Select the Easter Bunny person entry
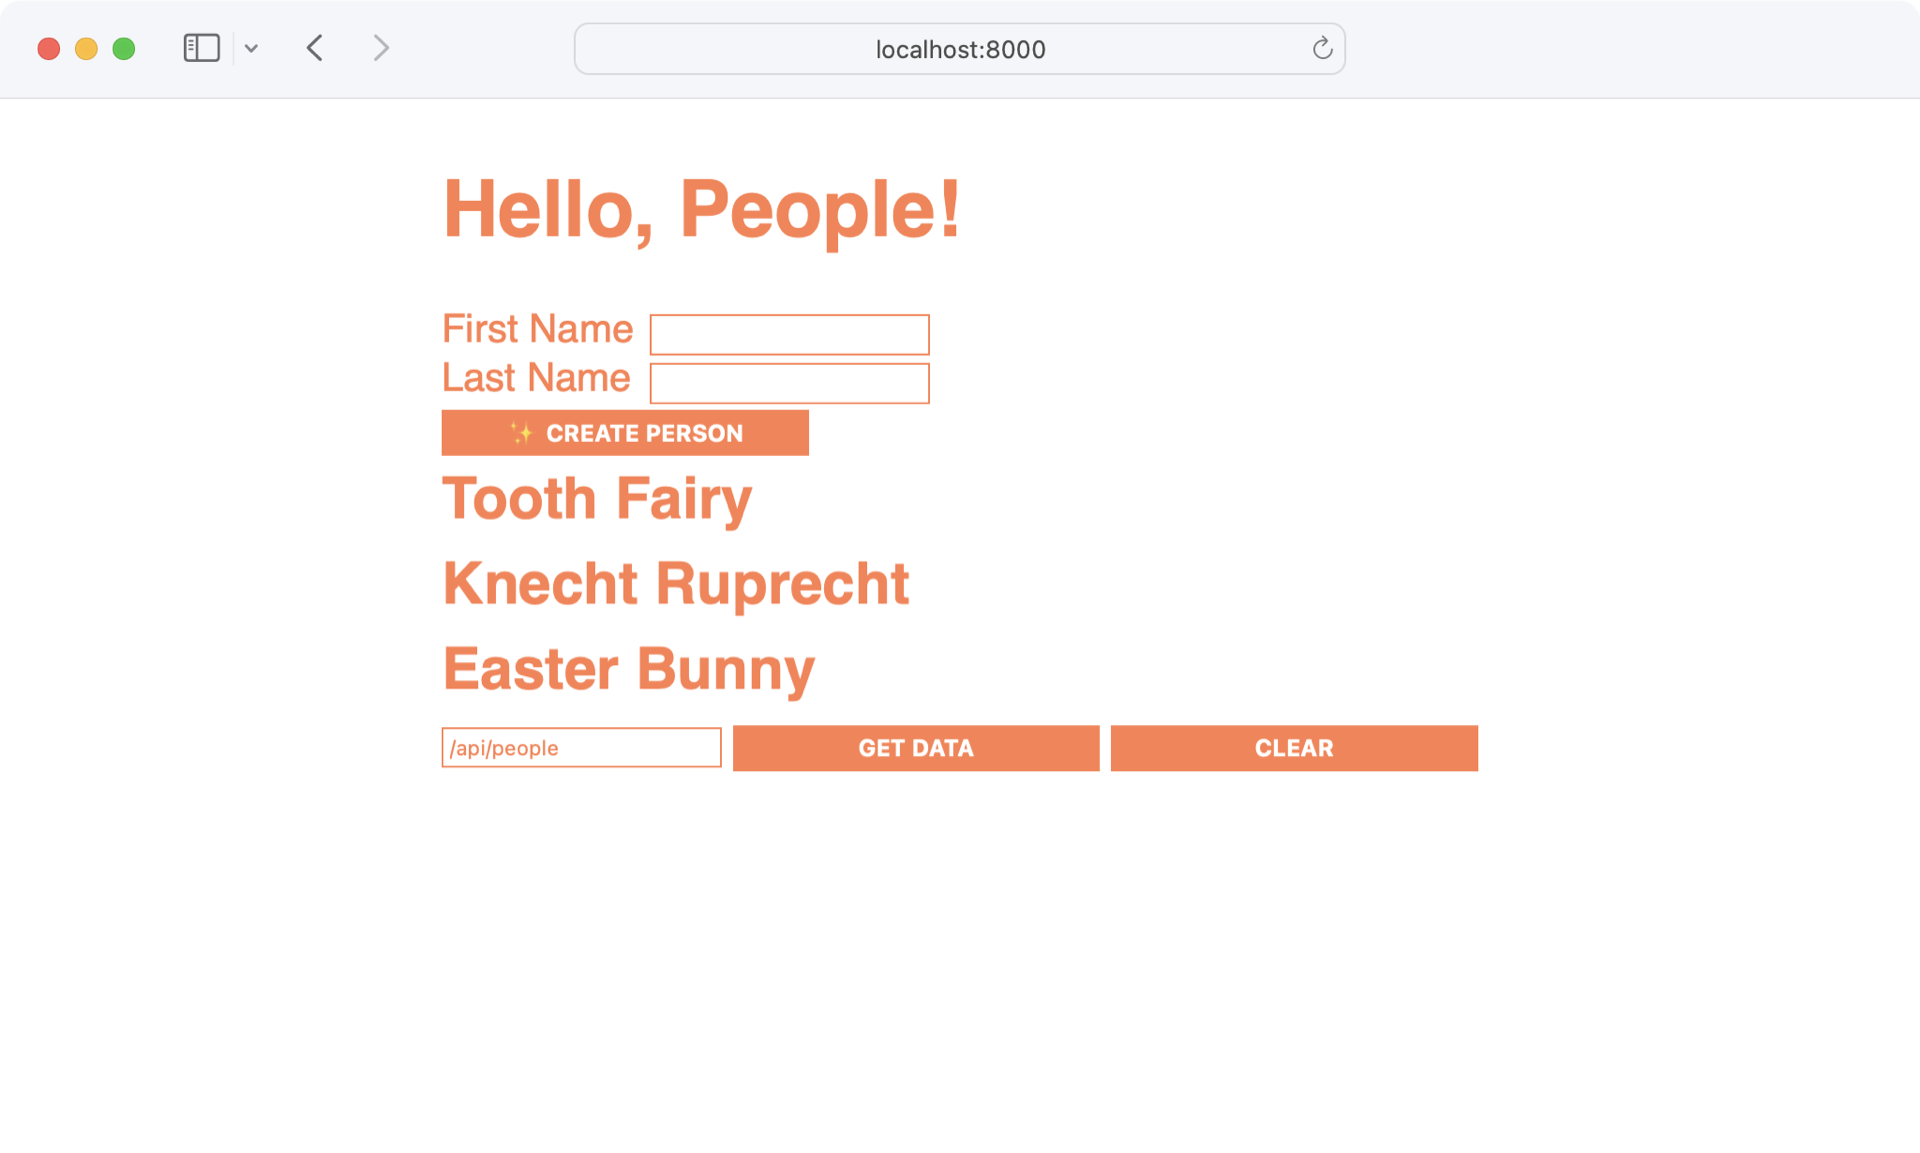This screenshot has height=1153, width=1920. point(628,668)
